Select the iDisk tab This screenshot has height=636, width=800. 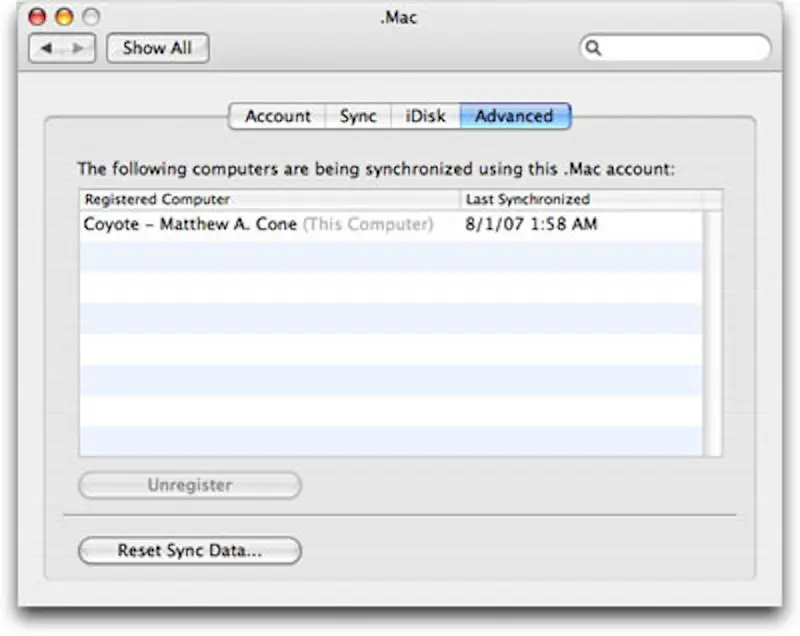coord(423,115)
